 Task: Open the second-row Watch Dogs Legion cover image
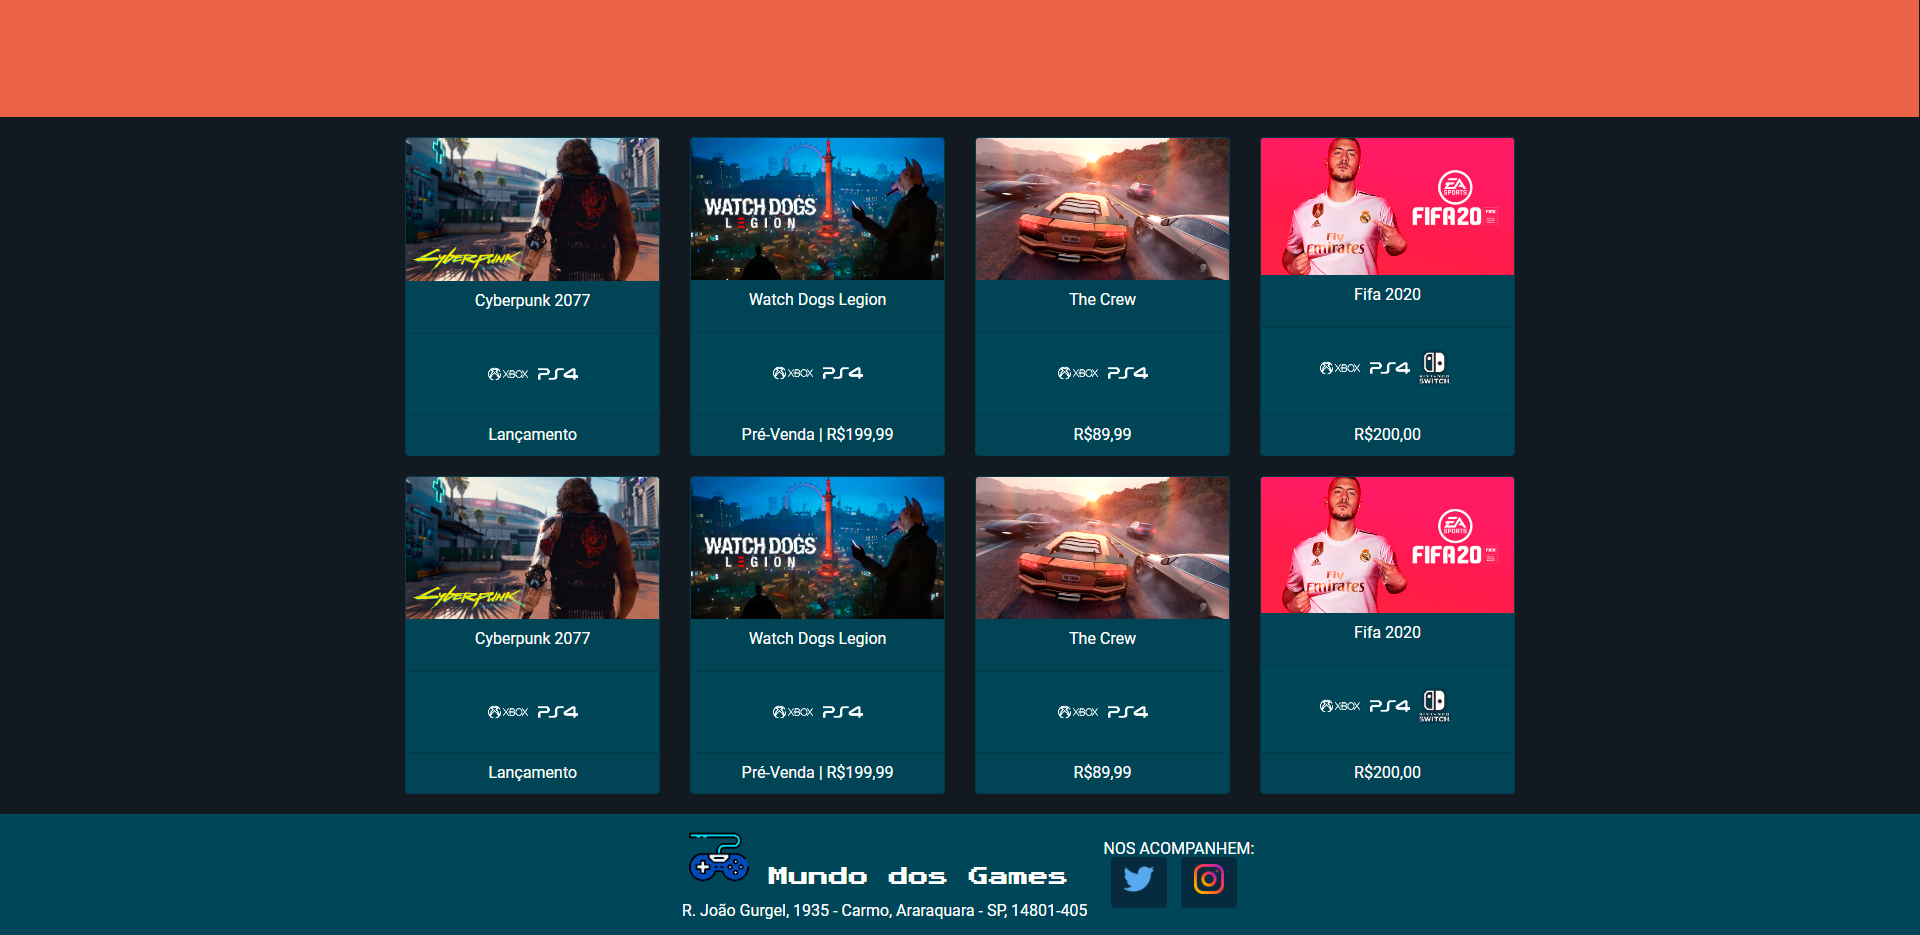tap(817, 548)
